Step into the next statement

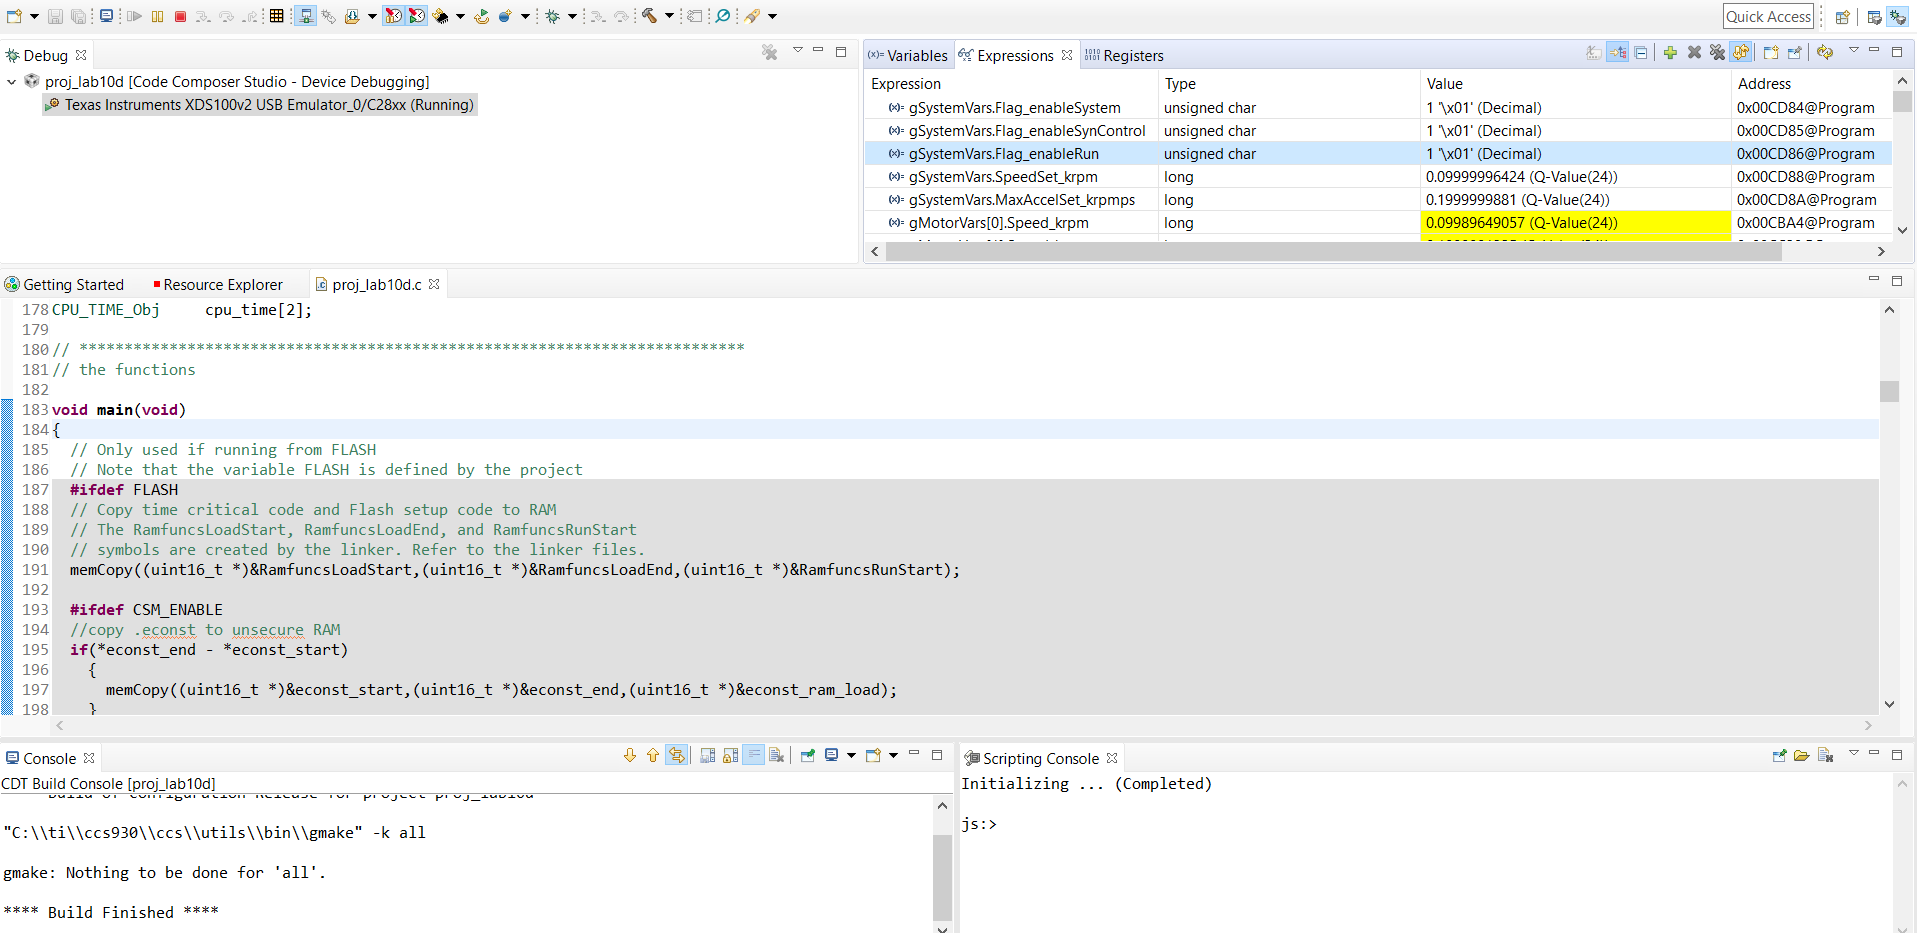pyautogui.click(x=203, y=16)
